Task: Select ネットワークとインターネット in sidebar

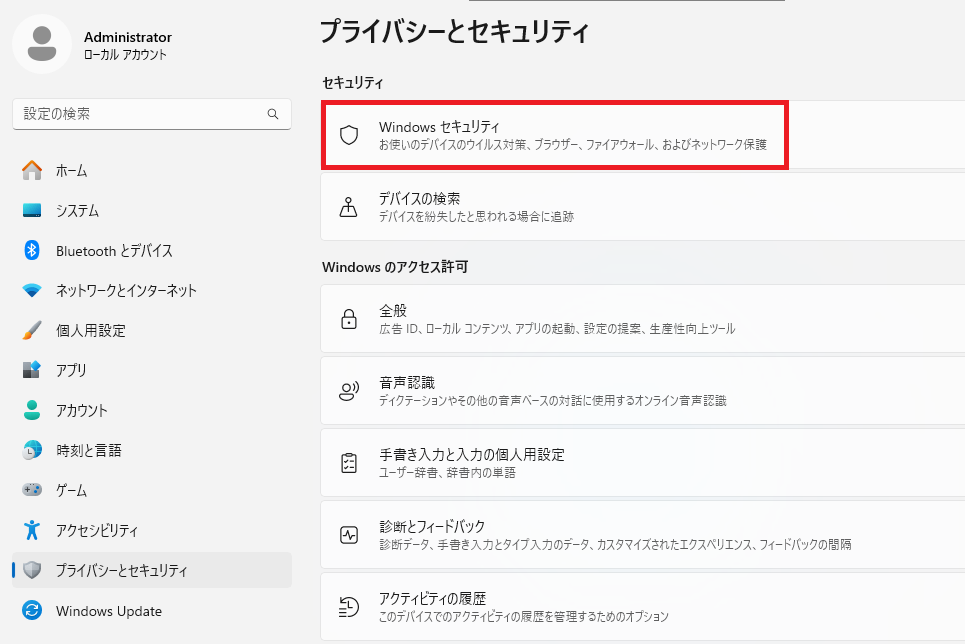Action: pos(126,291)
